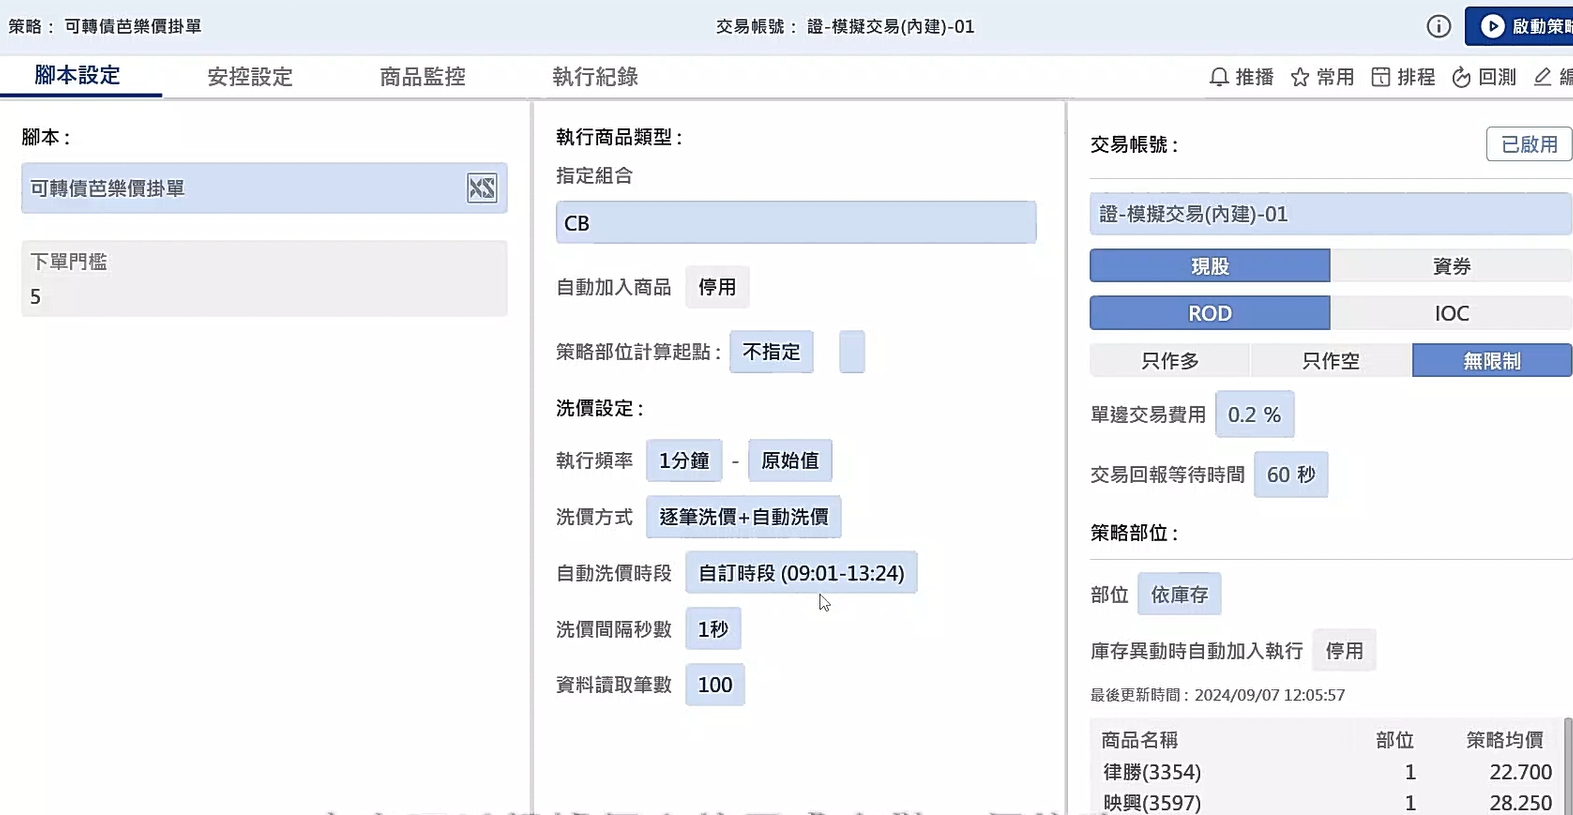Open 排程 calendar icon
The height and width of the screenshot is (815, 1573).
[x=1380, y=77]
